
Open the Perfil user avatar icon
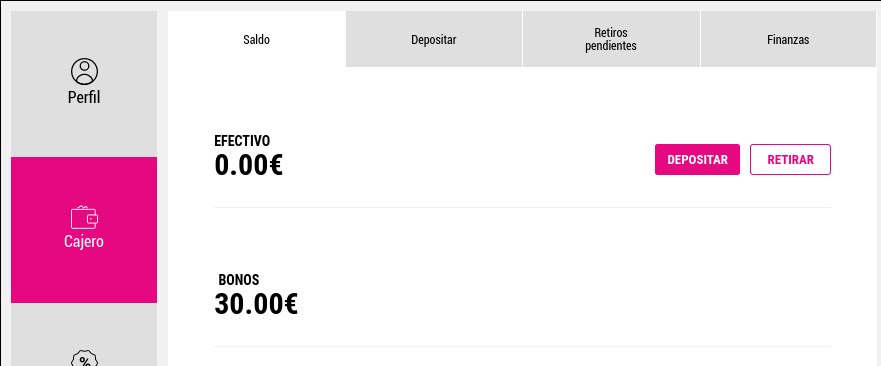pyautogui.click(x=84, y=71)
